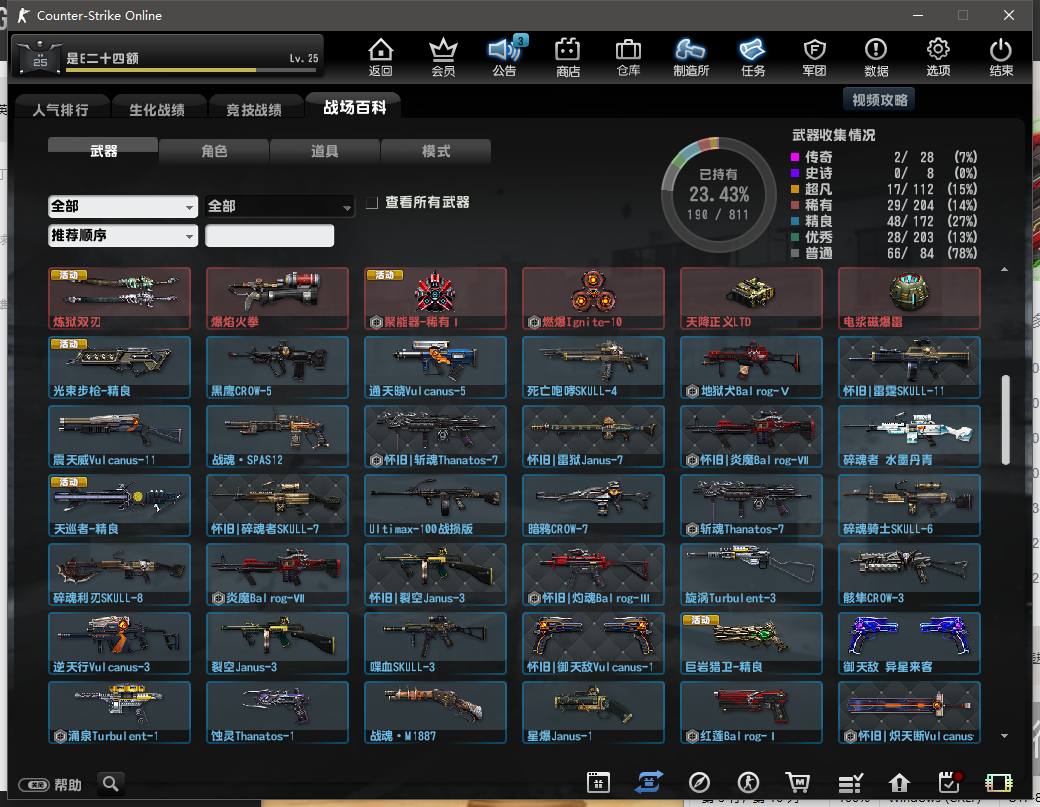The width and height of the screenshot is (1040, 807).
Task: Open the 任务 missions icon
Action: [753, 56]
